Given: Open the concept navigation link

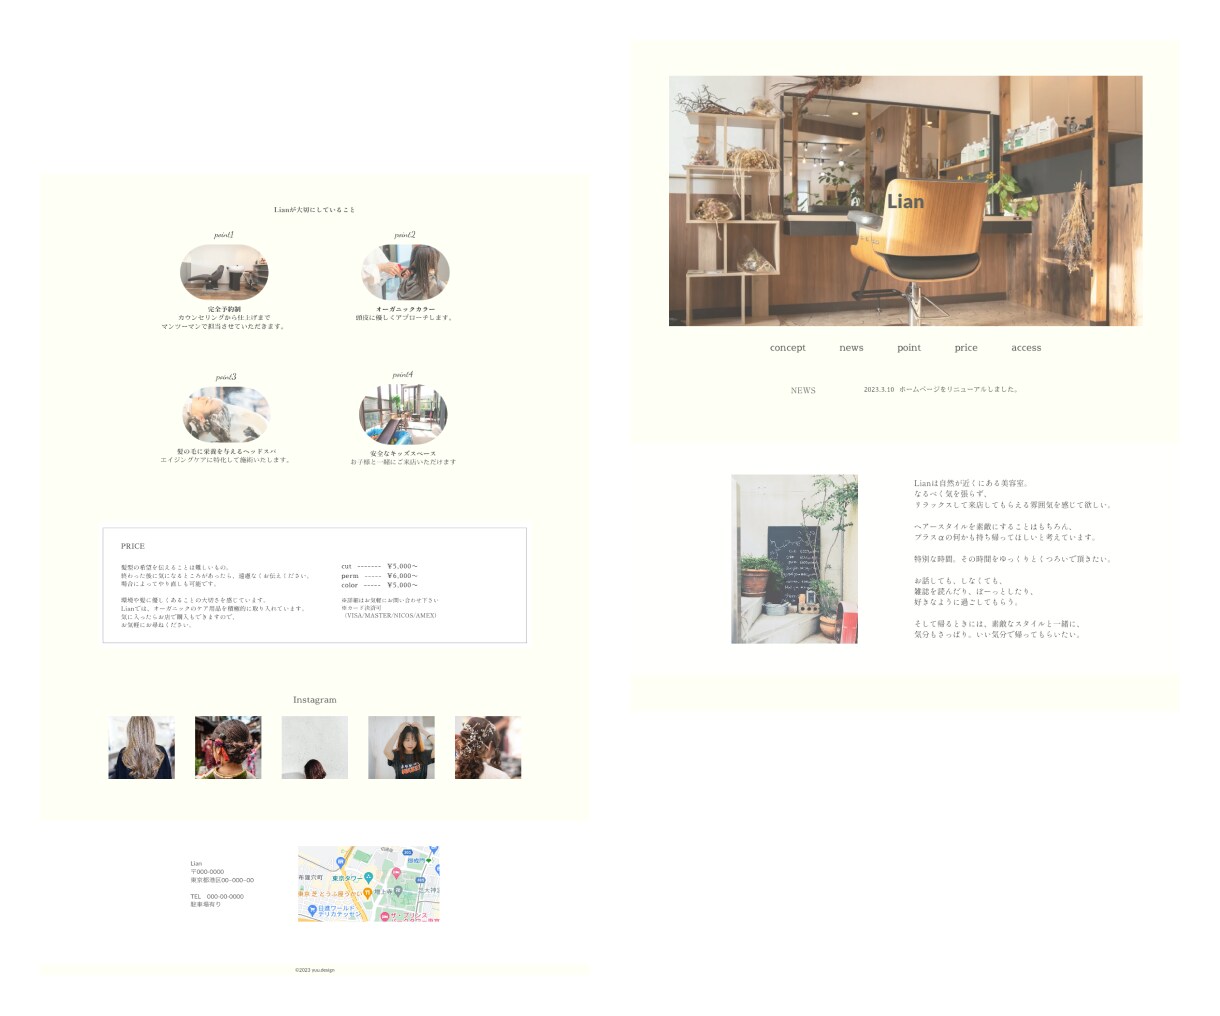Looking at the screenshot, I should pyautogui.click(x=787, y=348).
